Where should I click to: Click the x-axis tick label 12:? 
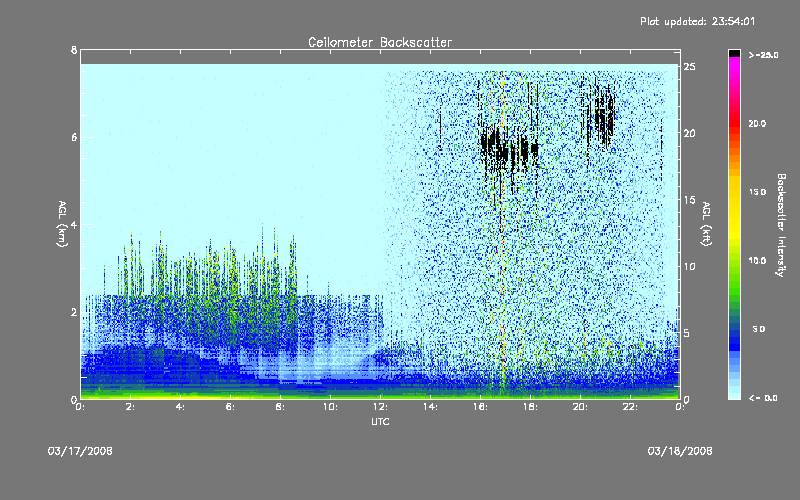(380, 407)
